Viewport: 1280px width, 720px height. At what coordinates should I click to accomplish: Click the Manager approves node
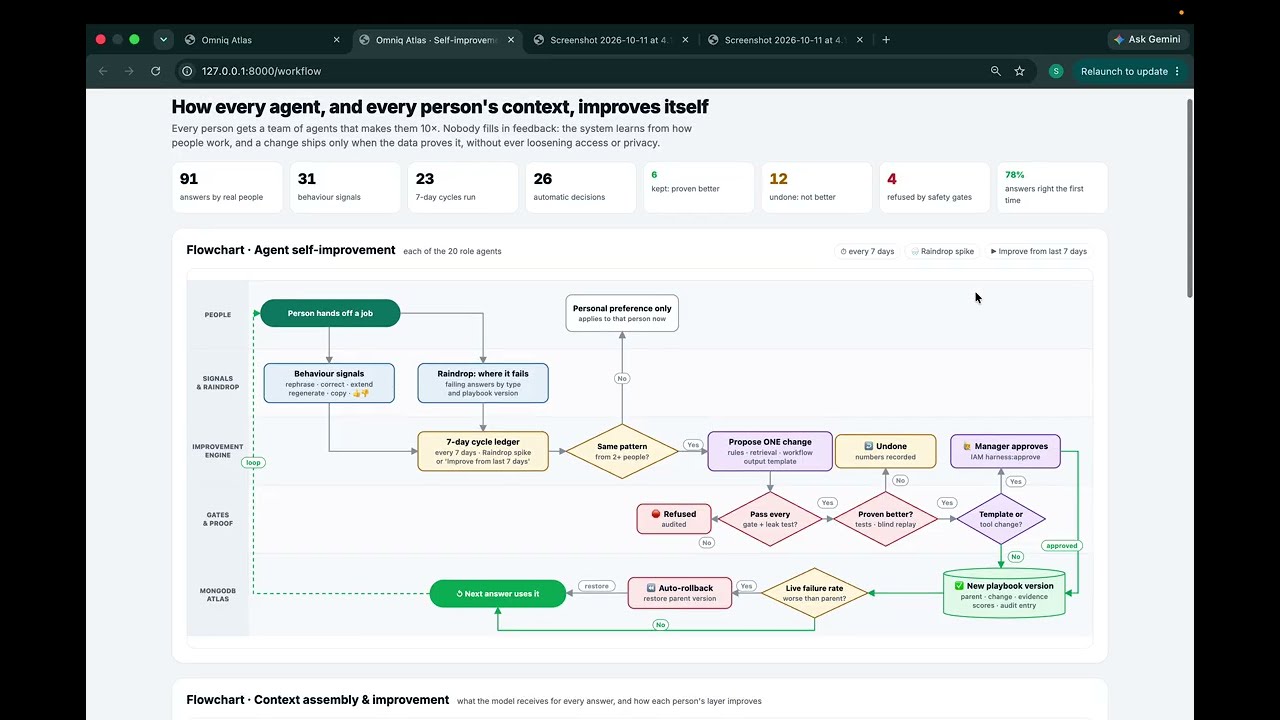(1005, 451)
